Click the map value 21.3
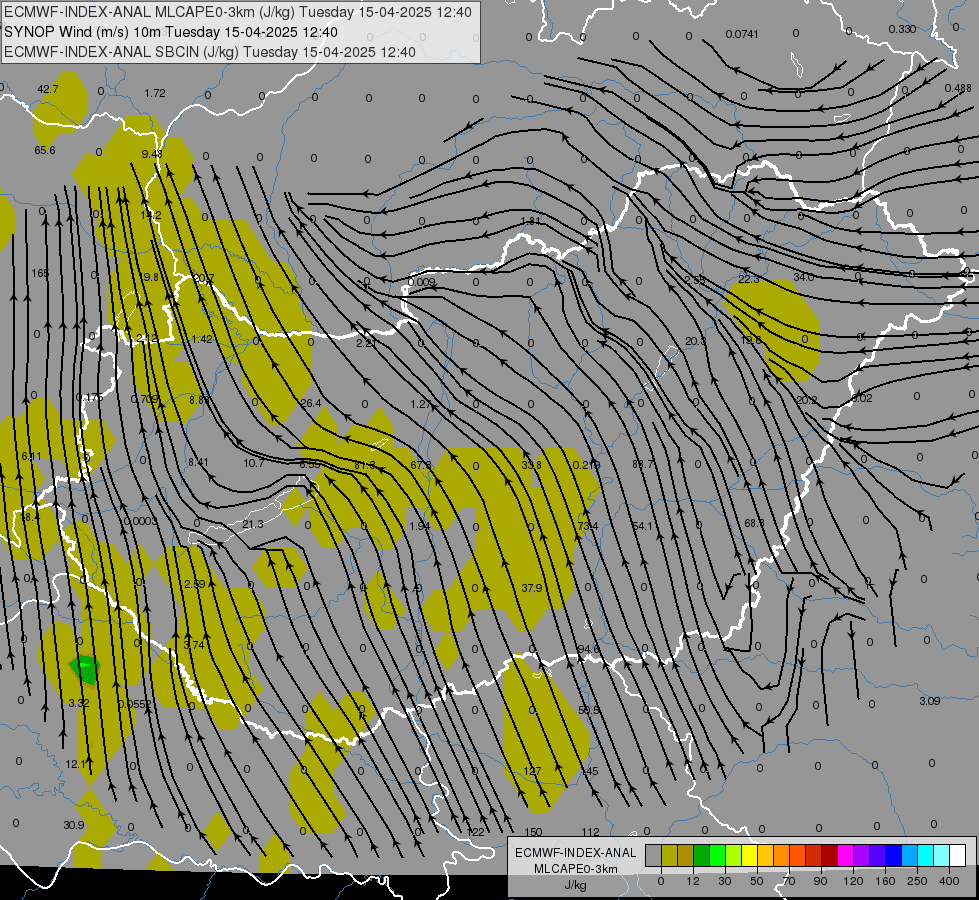This screenshot has width=979, height=900. tap(253, 524)
